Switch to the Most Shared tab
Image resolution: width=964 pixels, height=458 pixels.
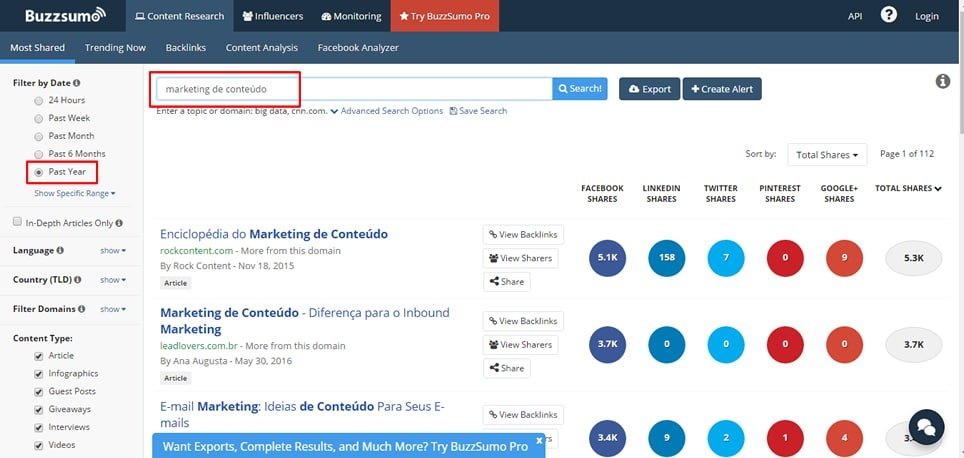click(38, 48)
